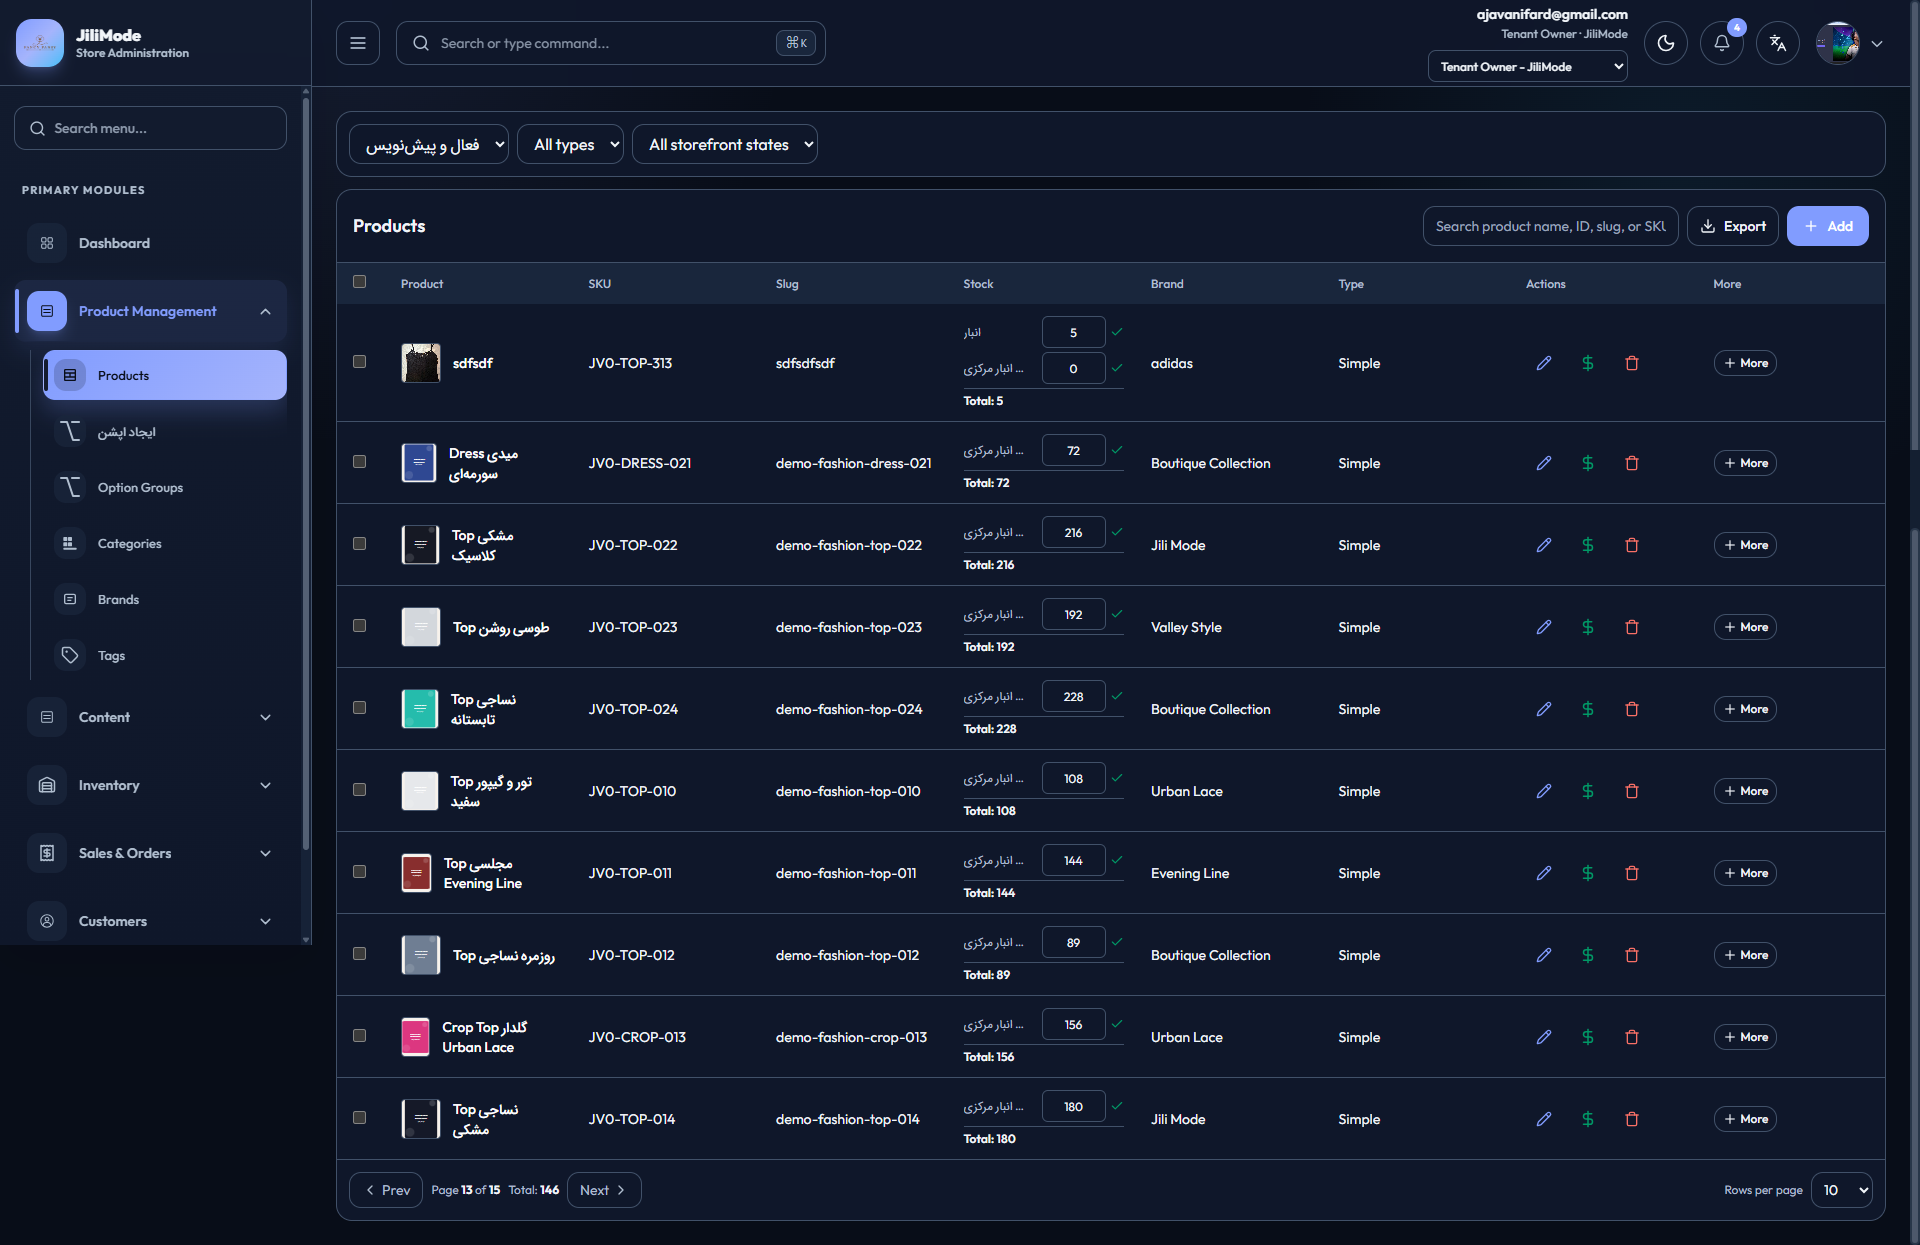Edit product JVO-TOP-011 pencil icon
Screen dimensions: 1920x1245
1544,873
